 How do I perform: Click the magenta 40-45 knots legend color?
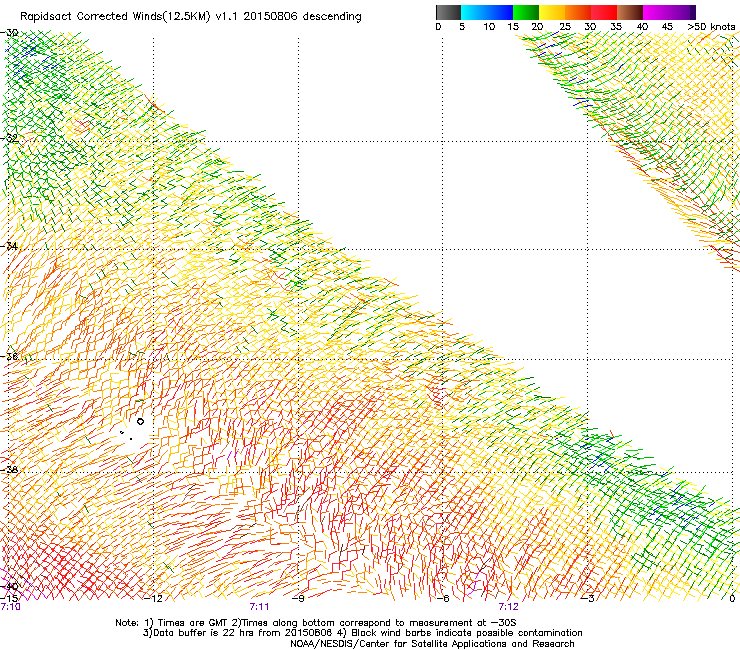point(656,12)
